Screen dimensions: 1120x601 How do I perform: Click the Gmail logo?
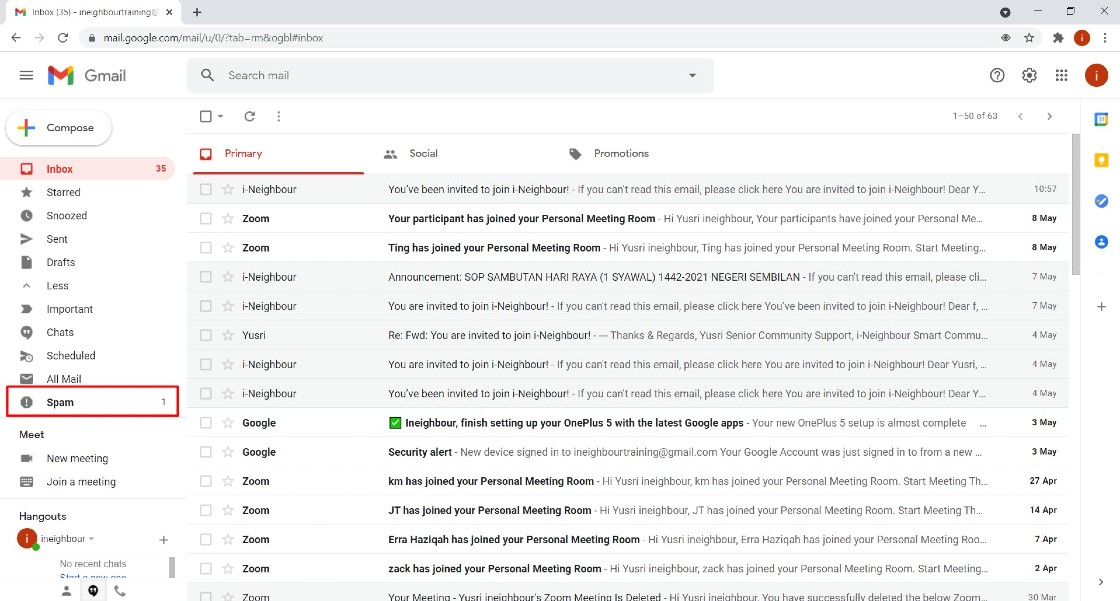[x=86, y=75]
